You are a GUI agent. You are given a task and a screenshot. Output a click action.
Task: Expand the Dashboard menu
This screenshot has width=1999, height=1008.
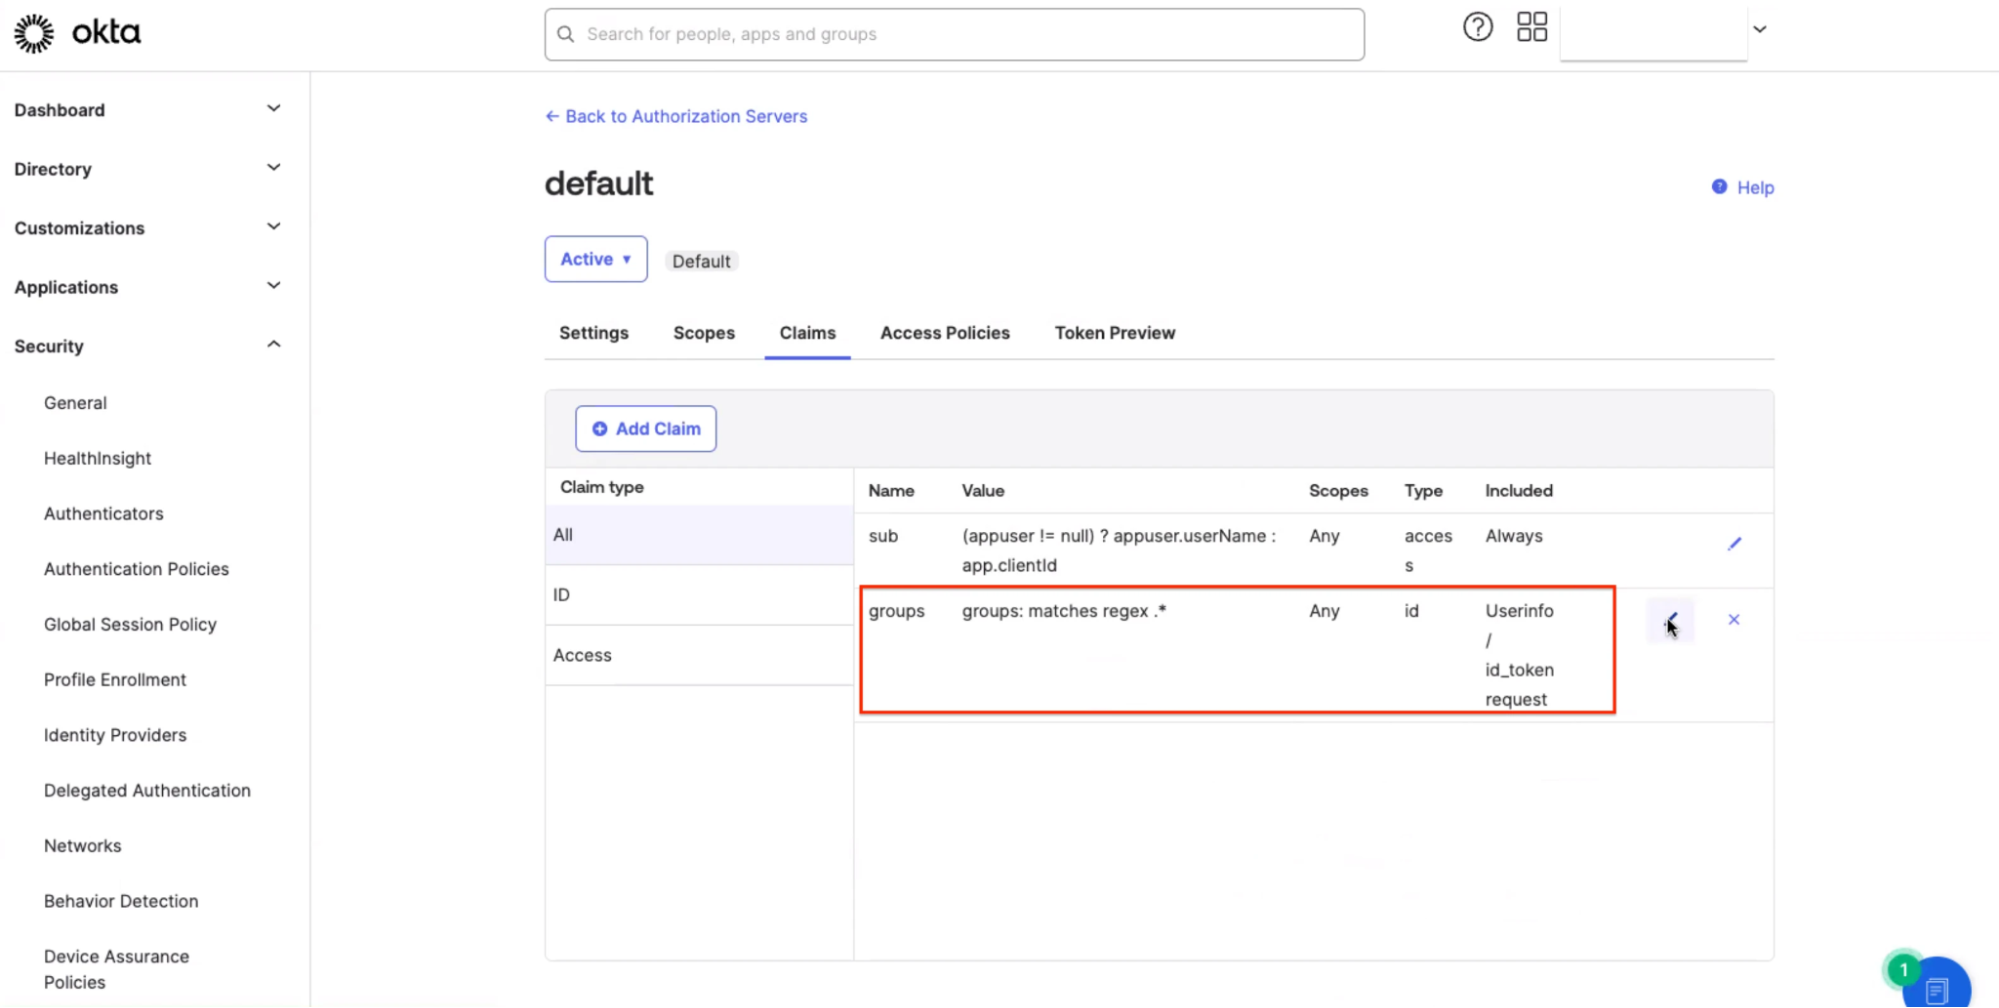148,109
